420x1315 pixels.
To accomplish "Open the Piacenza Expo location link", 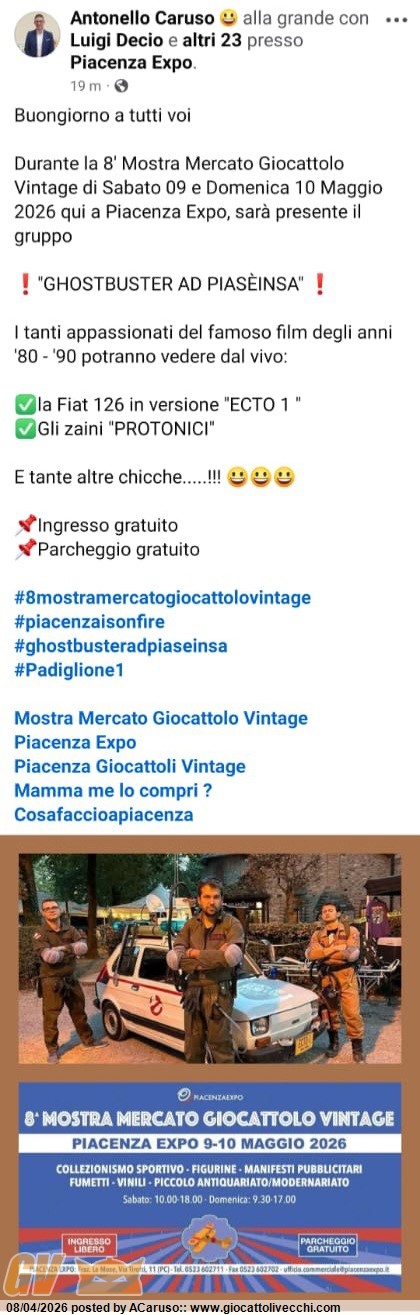I will coord(132,63).
